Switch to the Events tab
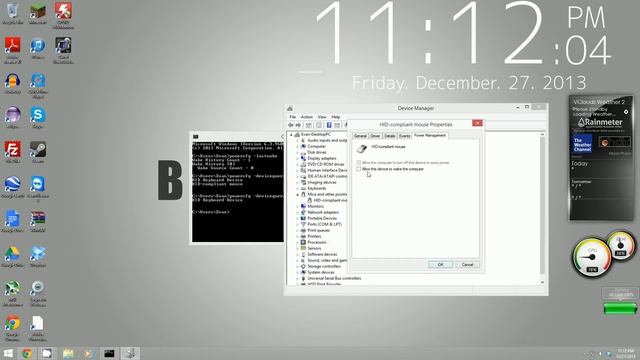 coord(404,136)
